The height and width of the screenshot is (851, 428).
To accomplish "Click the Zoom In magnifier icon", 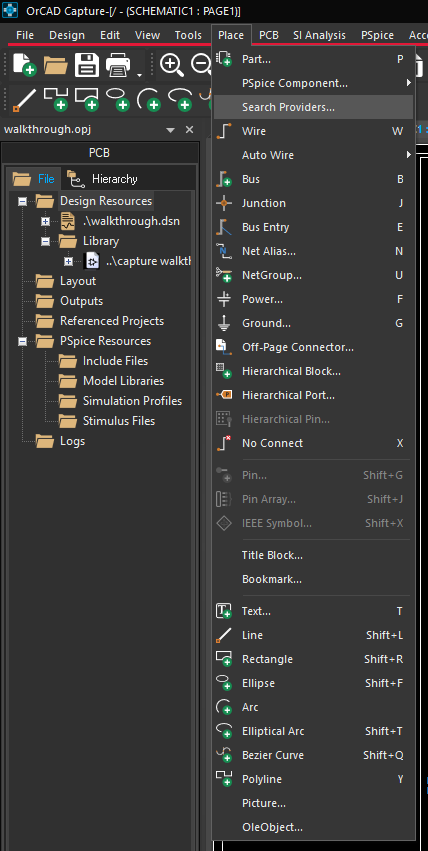I will point(172,65).
